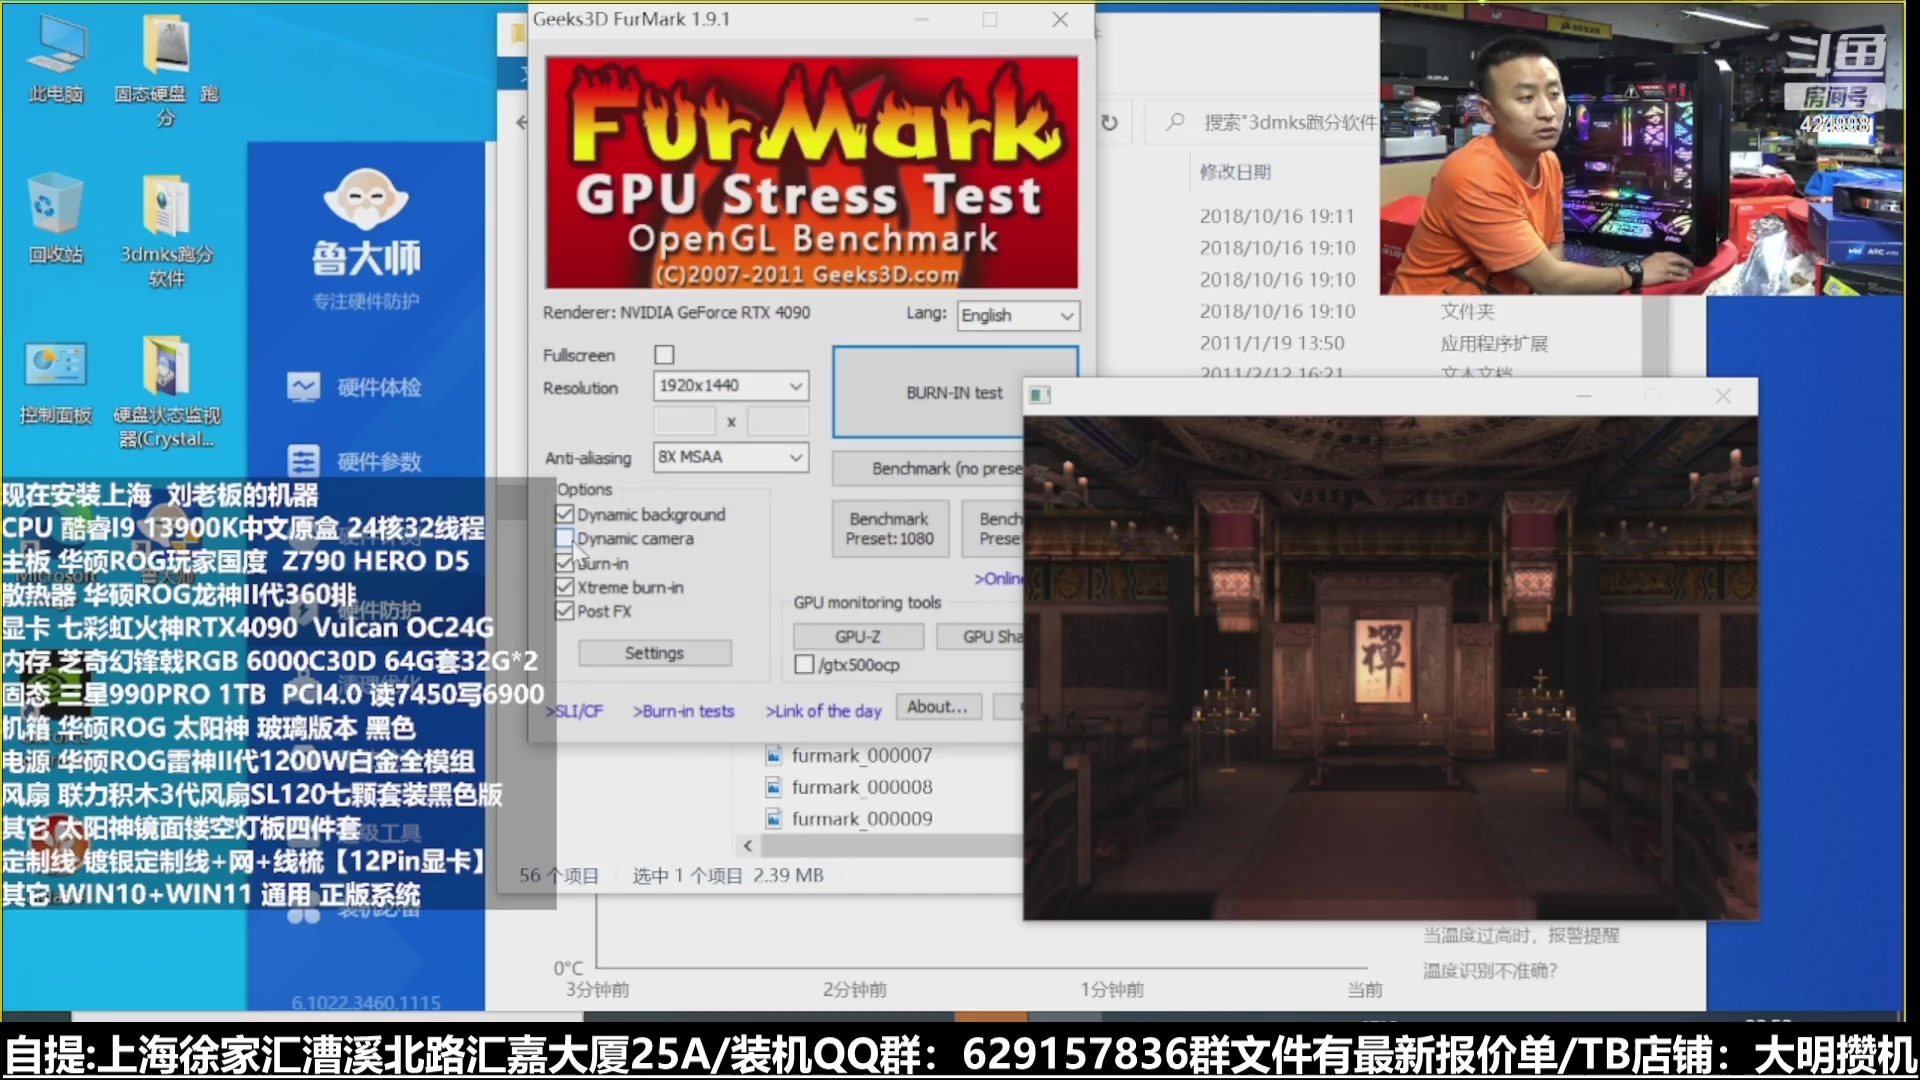Select the furmark_000009 file name
The height and width of the screenshot is (1080, 1920).
coord(862,819)
